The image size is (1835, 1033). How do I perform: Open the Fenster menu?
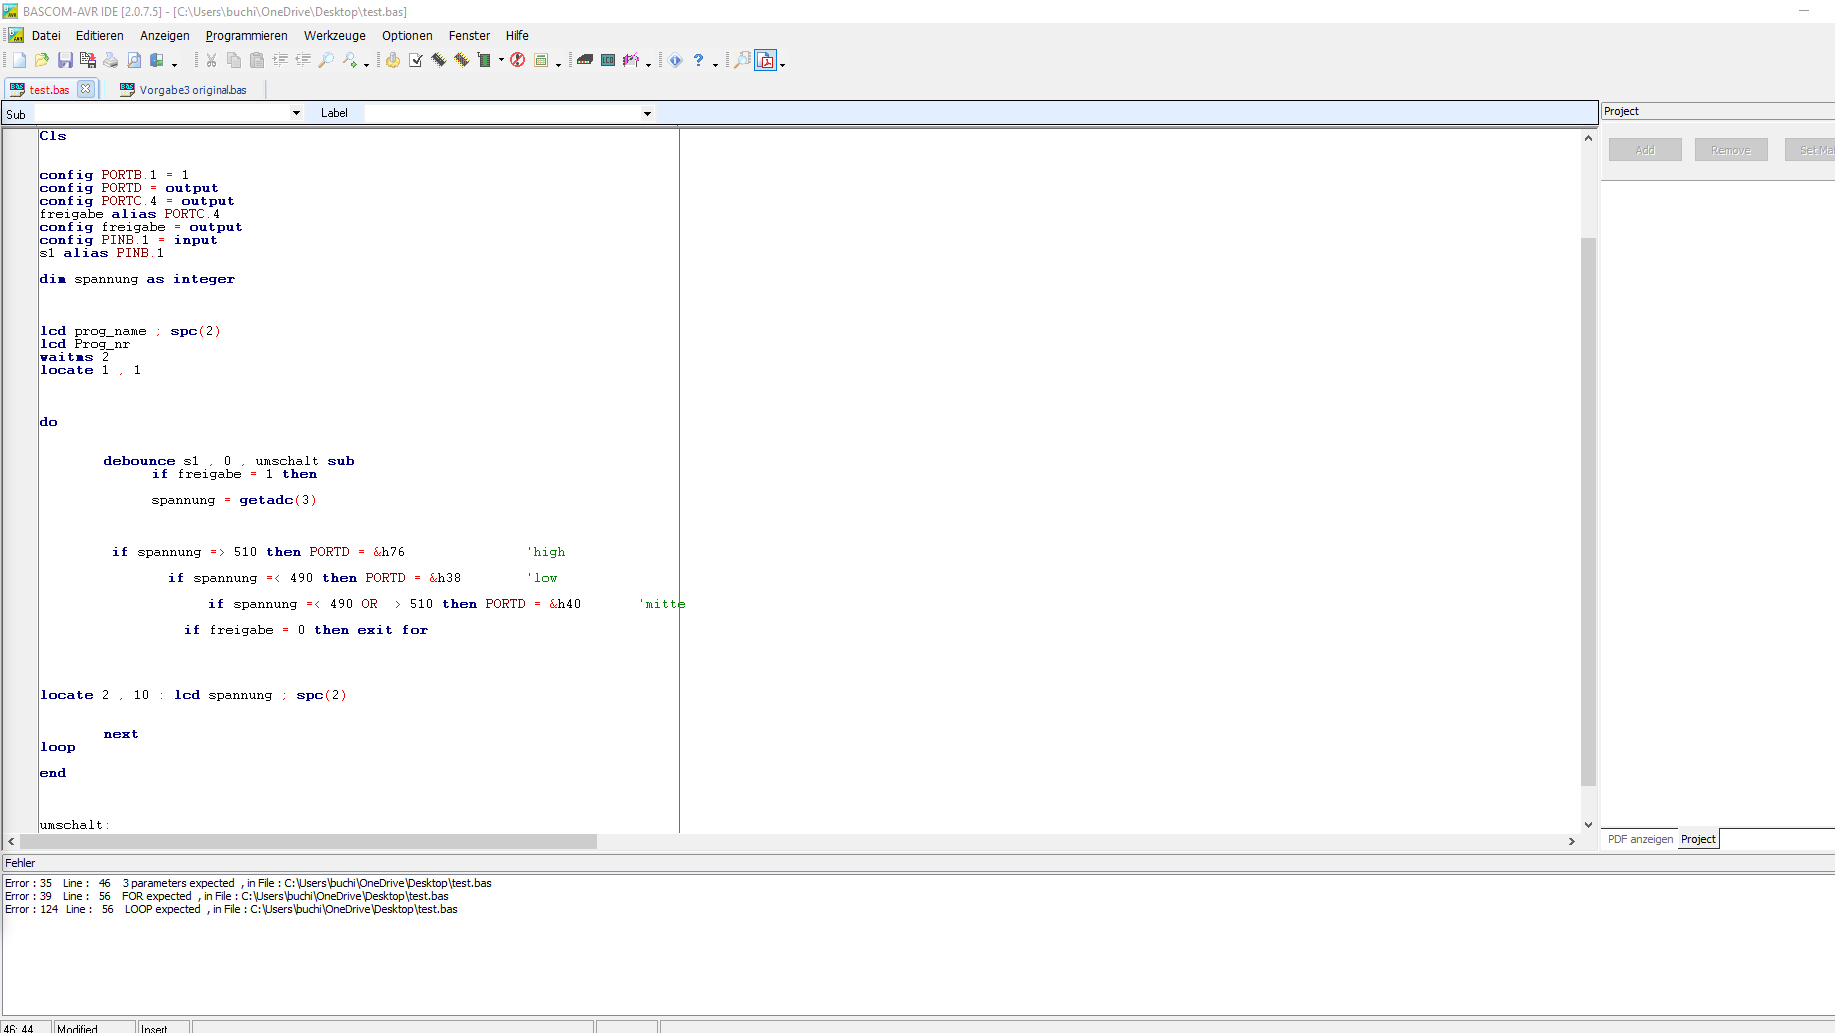click(469, 35)
